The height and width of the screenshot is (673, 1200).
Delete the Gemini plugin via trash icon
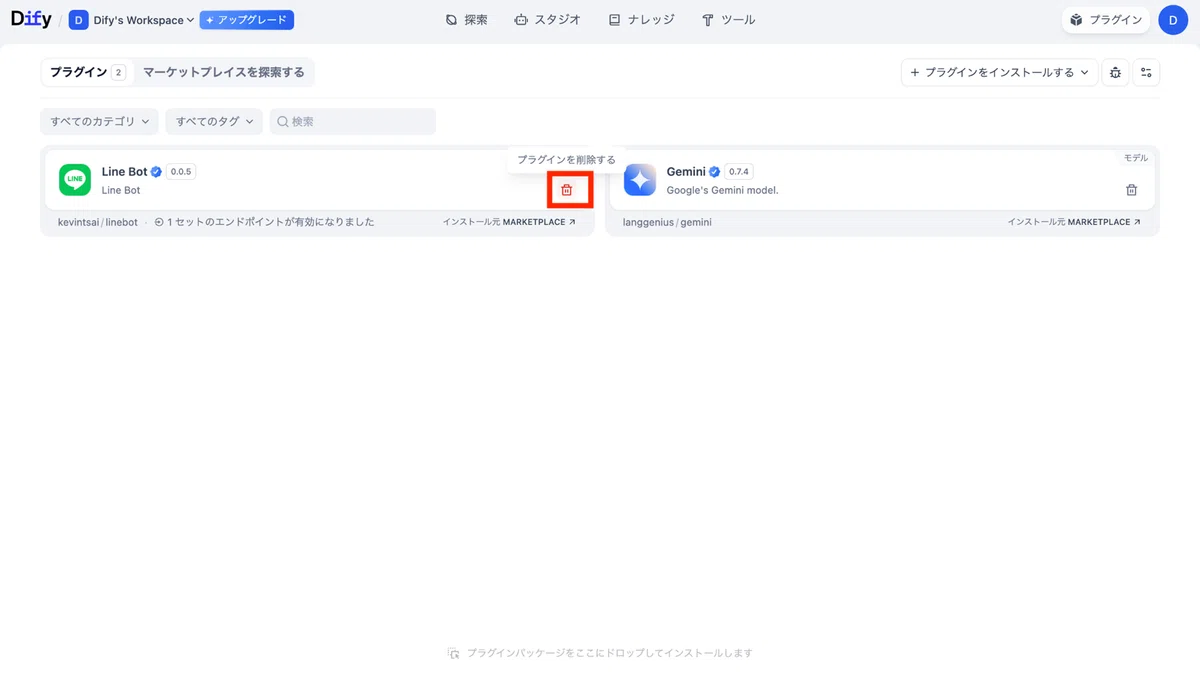click(1131, 190)
